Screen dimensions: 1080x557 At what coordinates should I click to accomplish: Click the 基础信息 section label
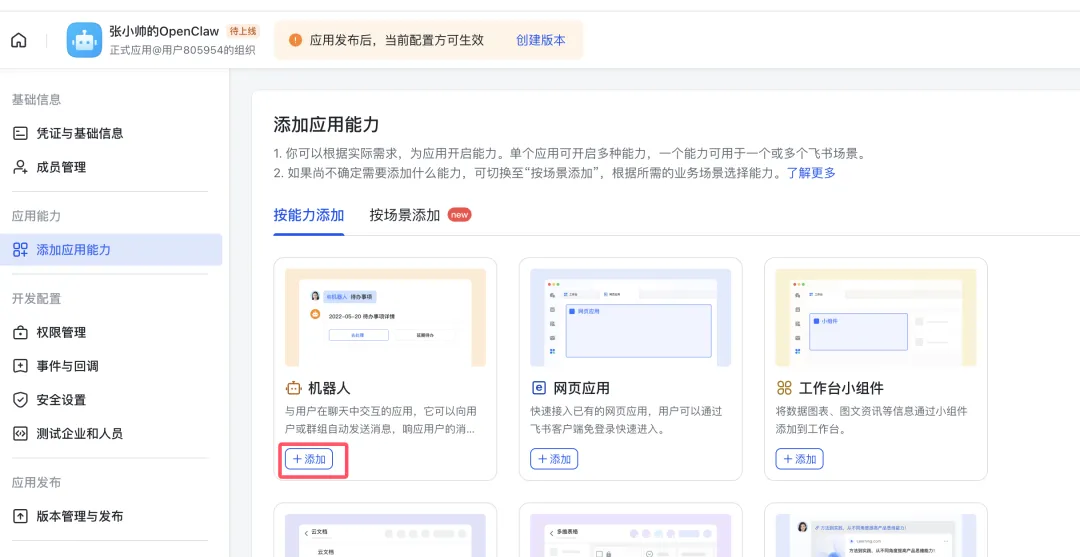click(x=37, y=100)
